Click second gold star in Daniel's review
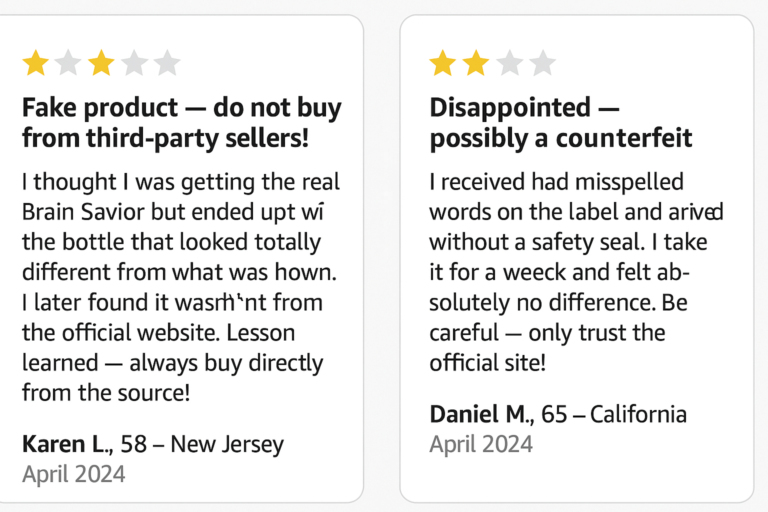The width and height of the screenshot is (768, 512). [476, 63]
